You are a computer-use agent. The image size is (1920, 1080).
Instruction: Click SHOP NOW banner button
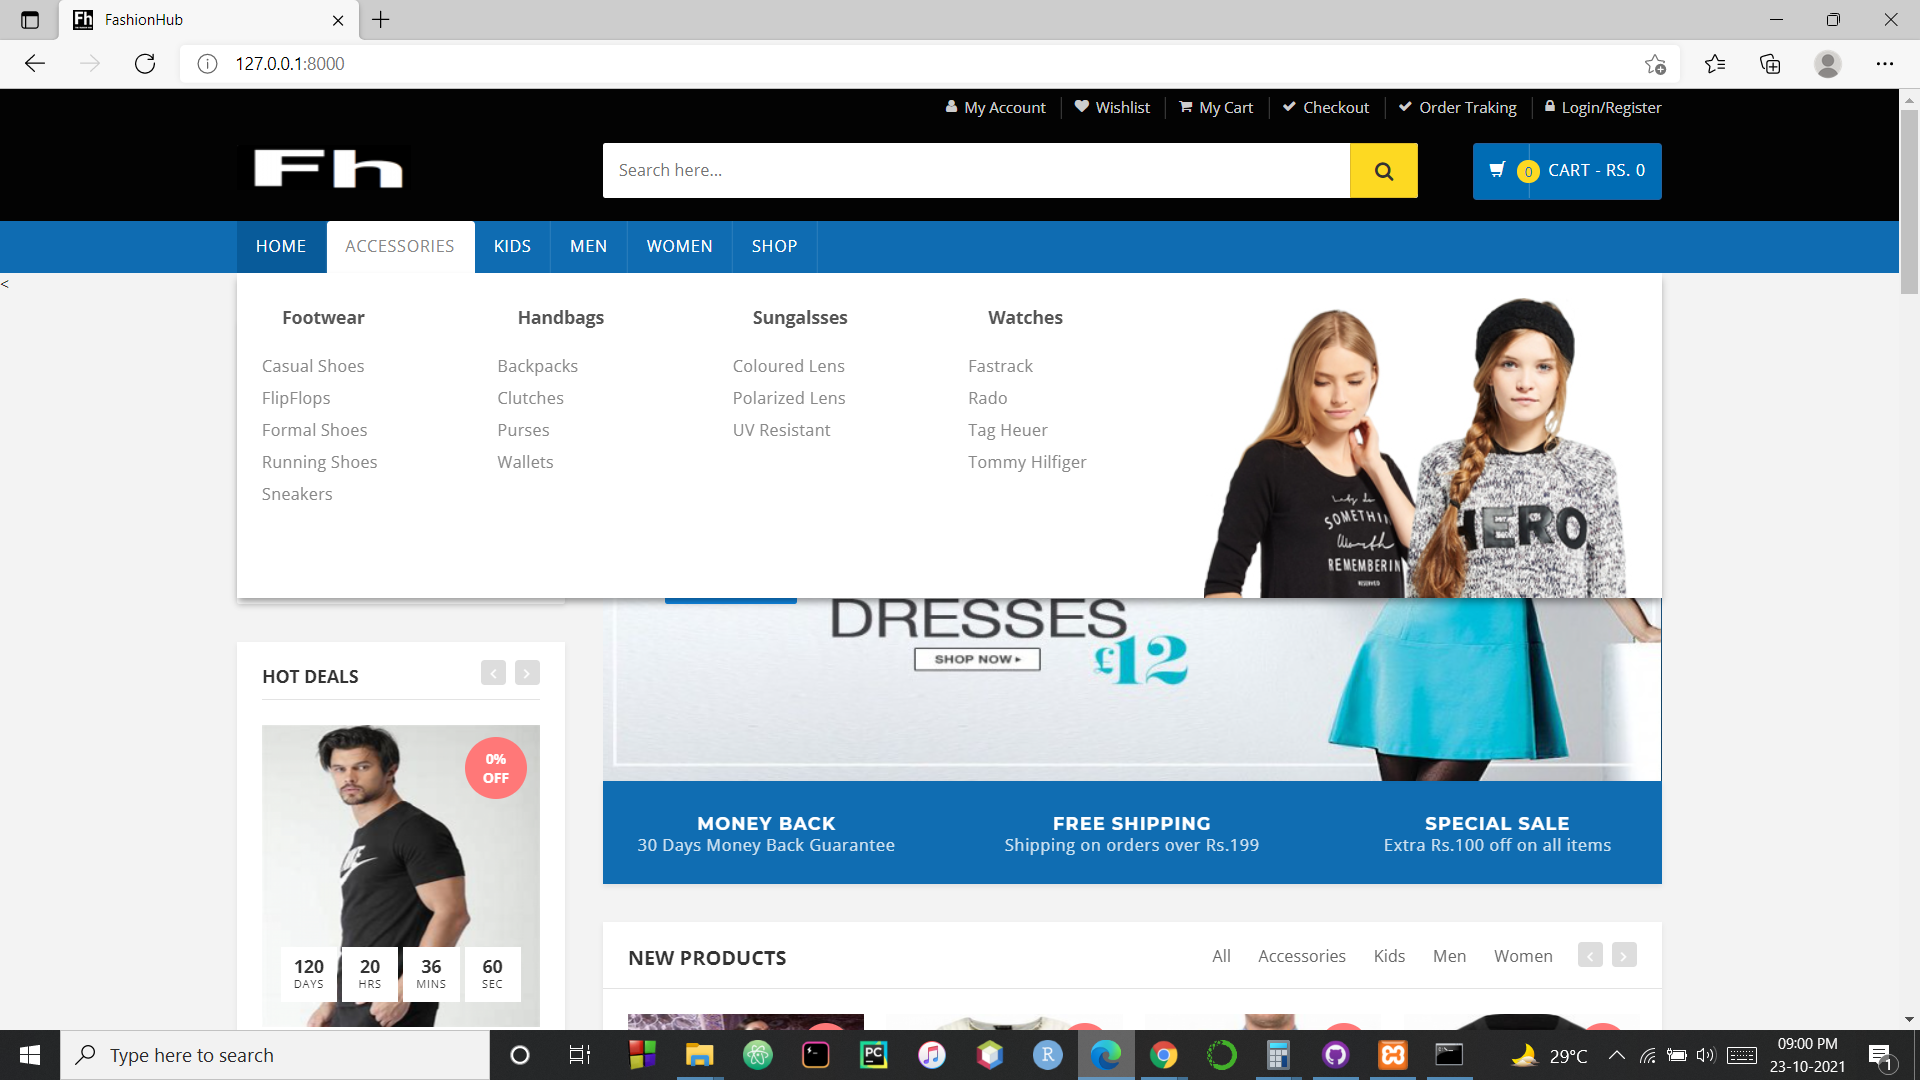tap(977, 659)
